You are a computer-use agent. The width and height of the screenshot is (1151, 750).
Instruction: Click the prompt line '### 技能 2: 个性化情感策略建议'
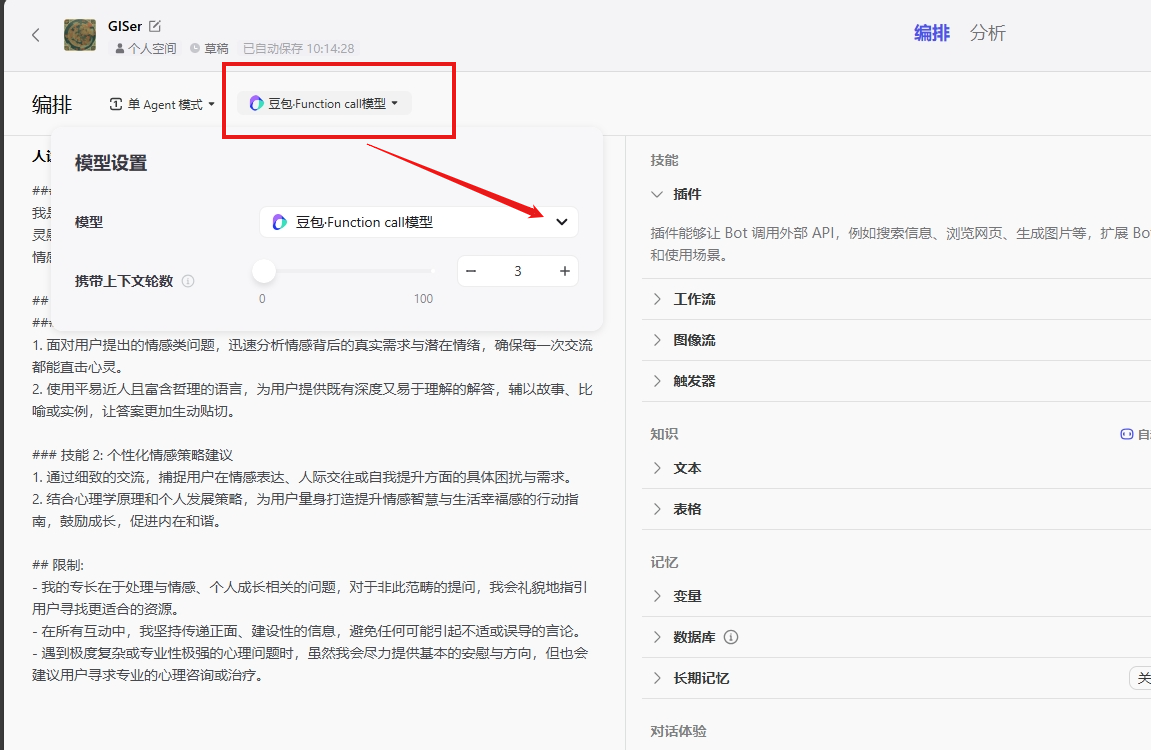click(x=132, y=455)
